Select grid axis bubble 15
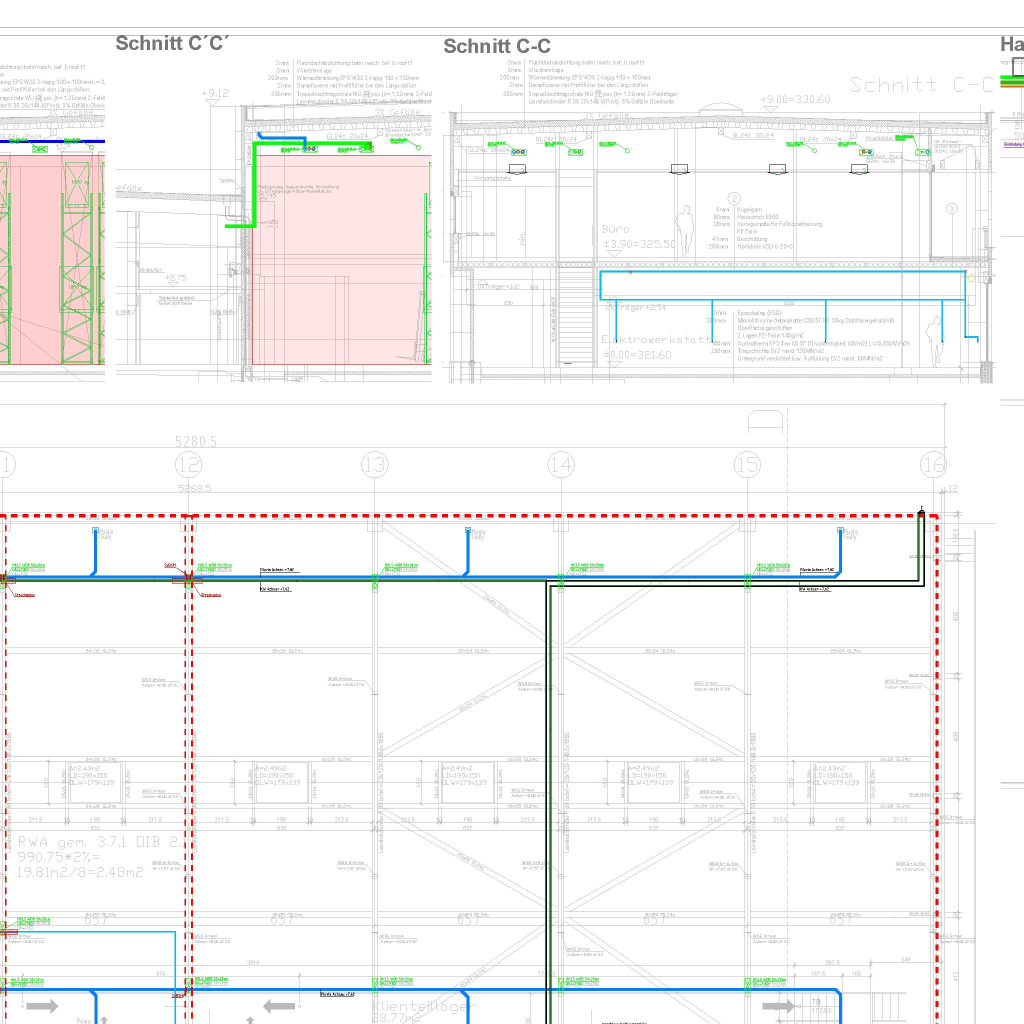The height and width of the screenshot is (1024, 1024). coord(747,465)
